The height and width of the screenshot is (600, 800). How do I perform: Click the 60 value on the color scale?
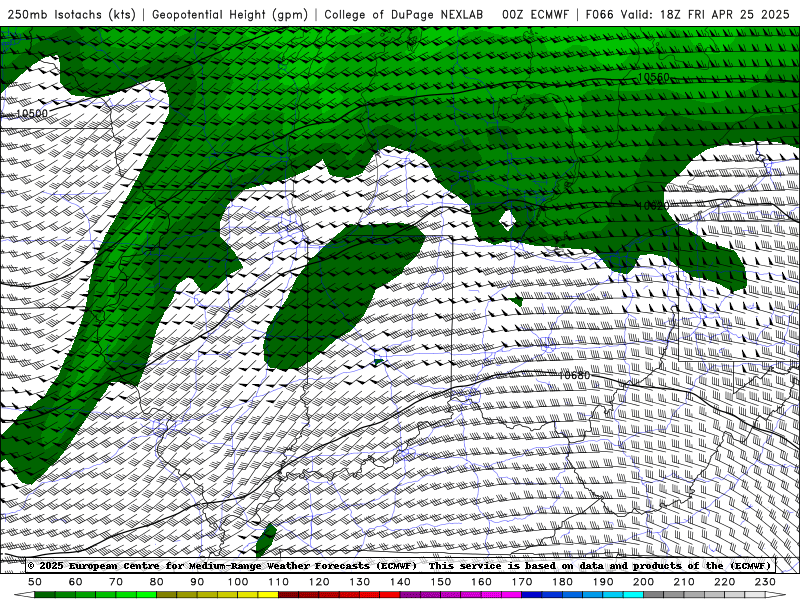point(76,582)
